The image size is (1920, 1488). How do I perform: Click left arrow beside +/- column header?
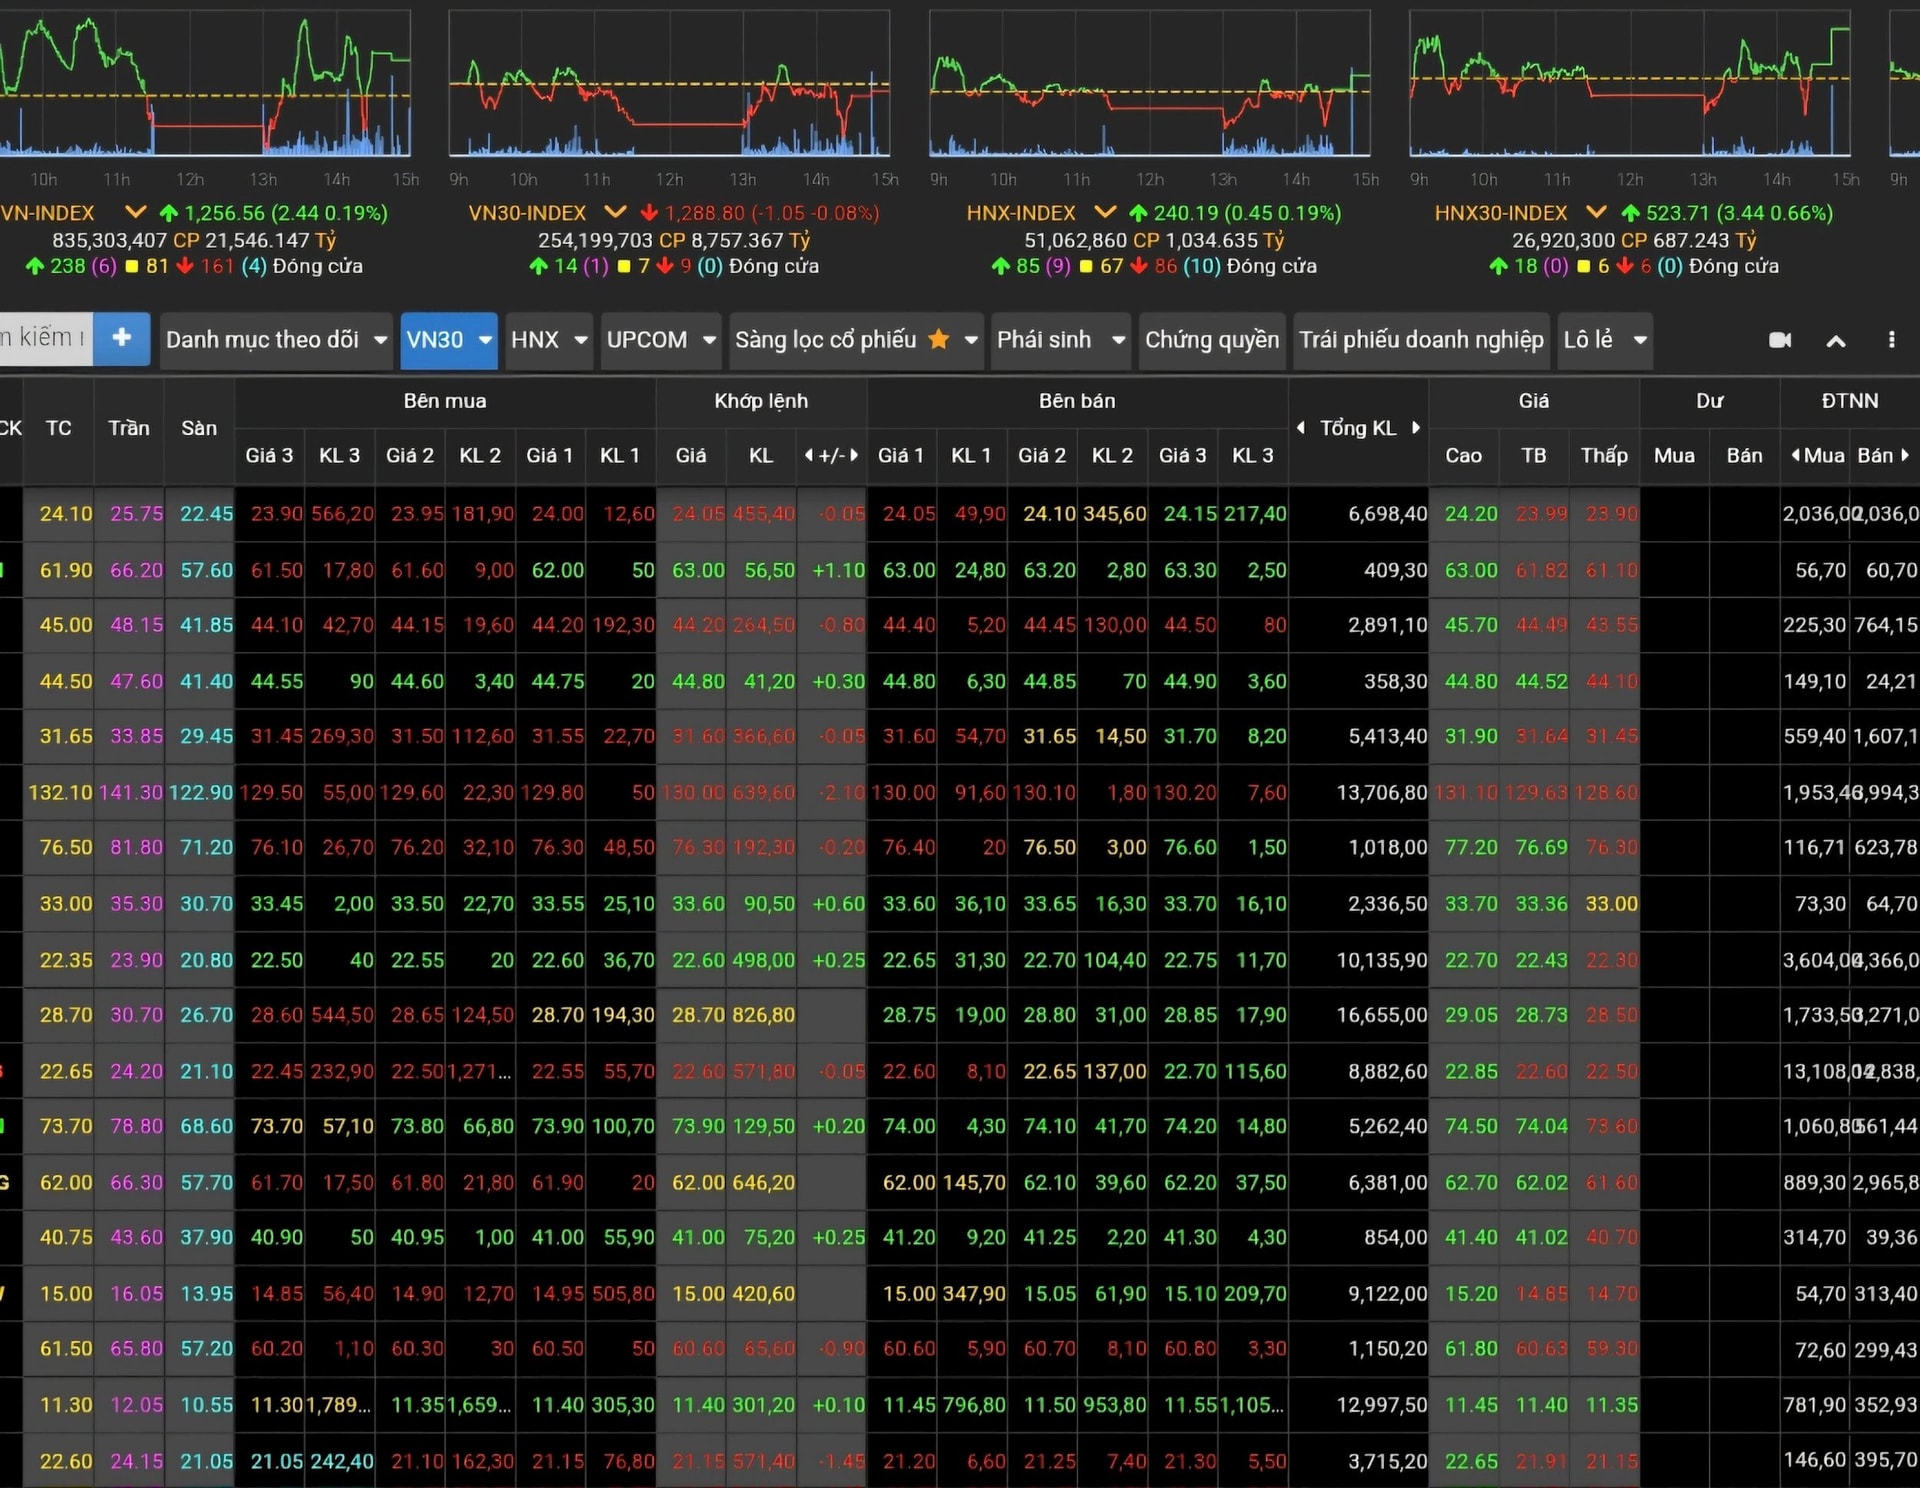coord(808,455)
